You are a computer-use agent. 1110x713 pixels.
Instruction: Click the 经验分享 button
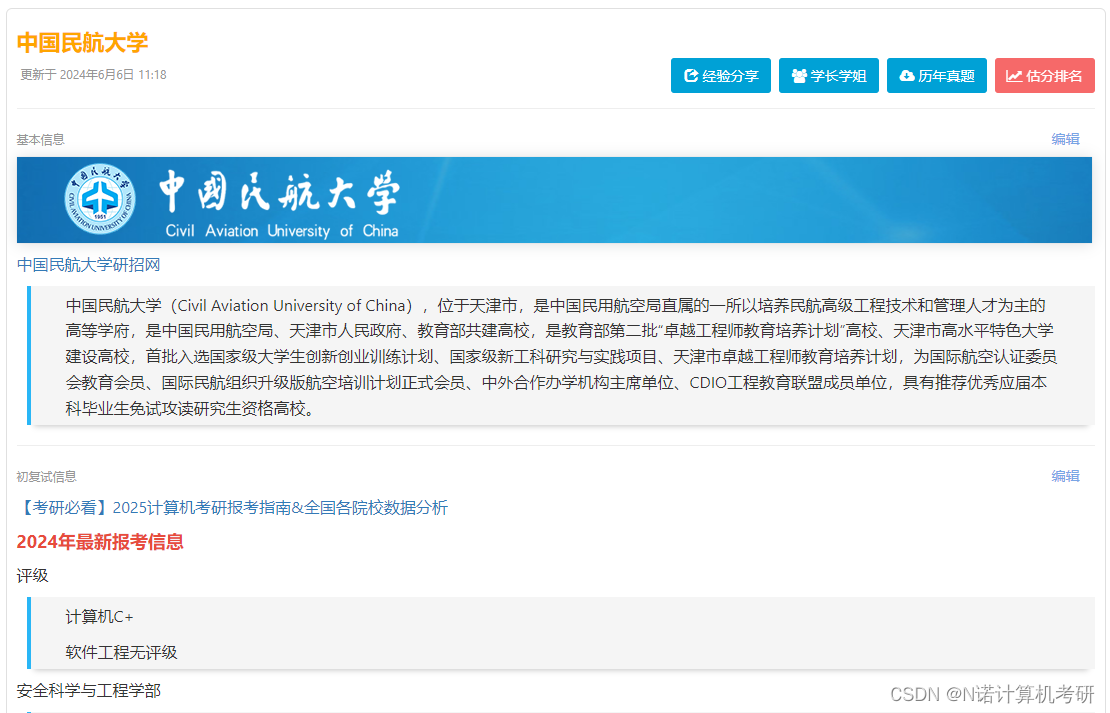(x=721, y=76)
